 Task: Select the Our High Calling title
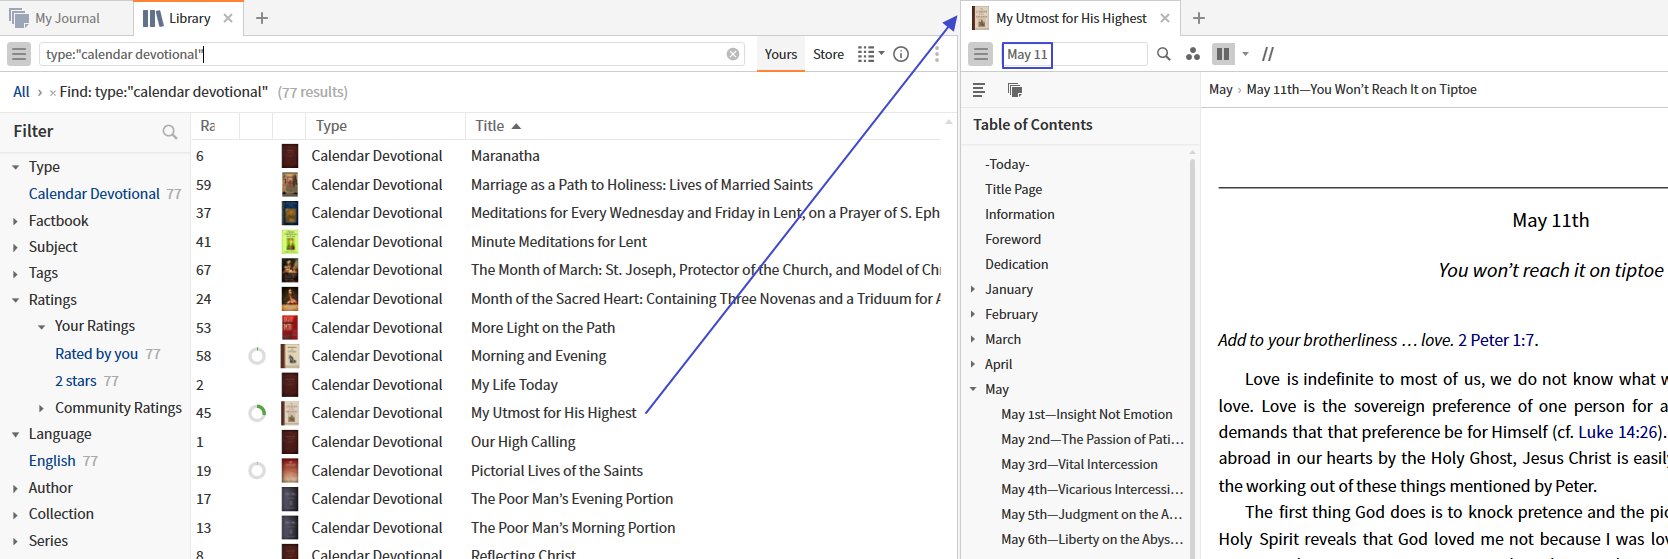coord(523,442)
